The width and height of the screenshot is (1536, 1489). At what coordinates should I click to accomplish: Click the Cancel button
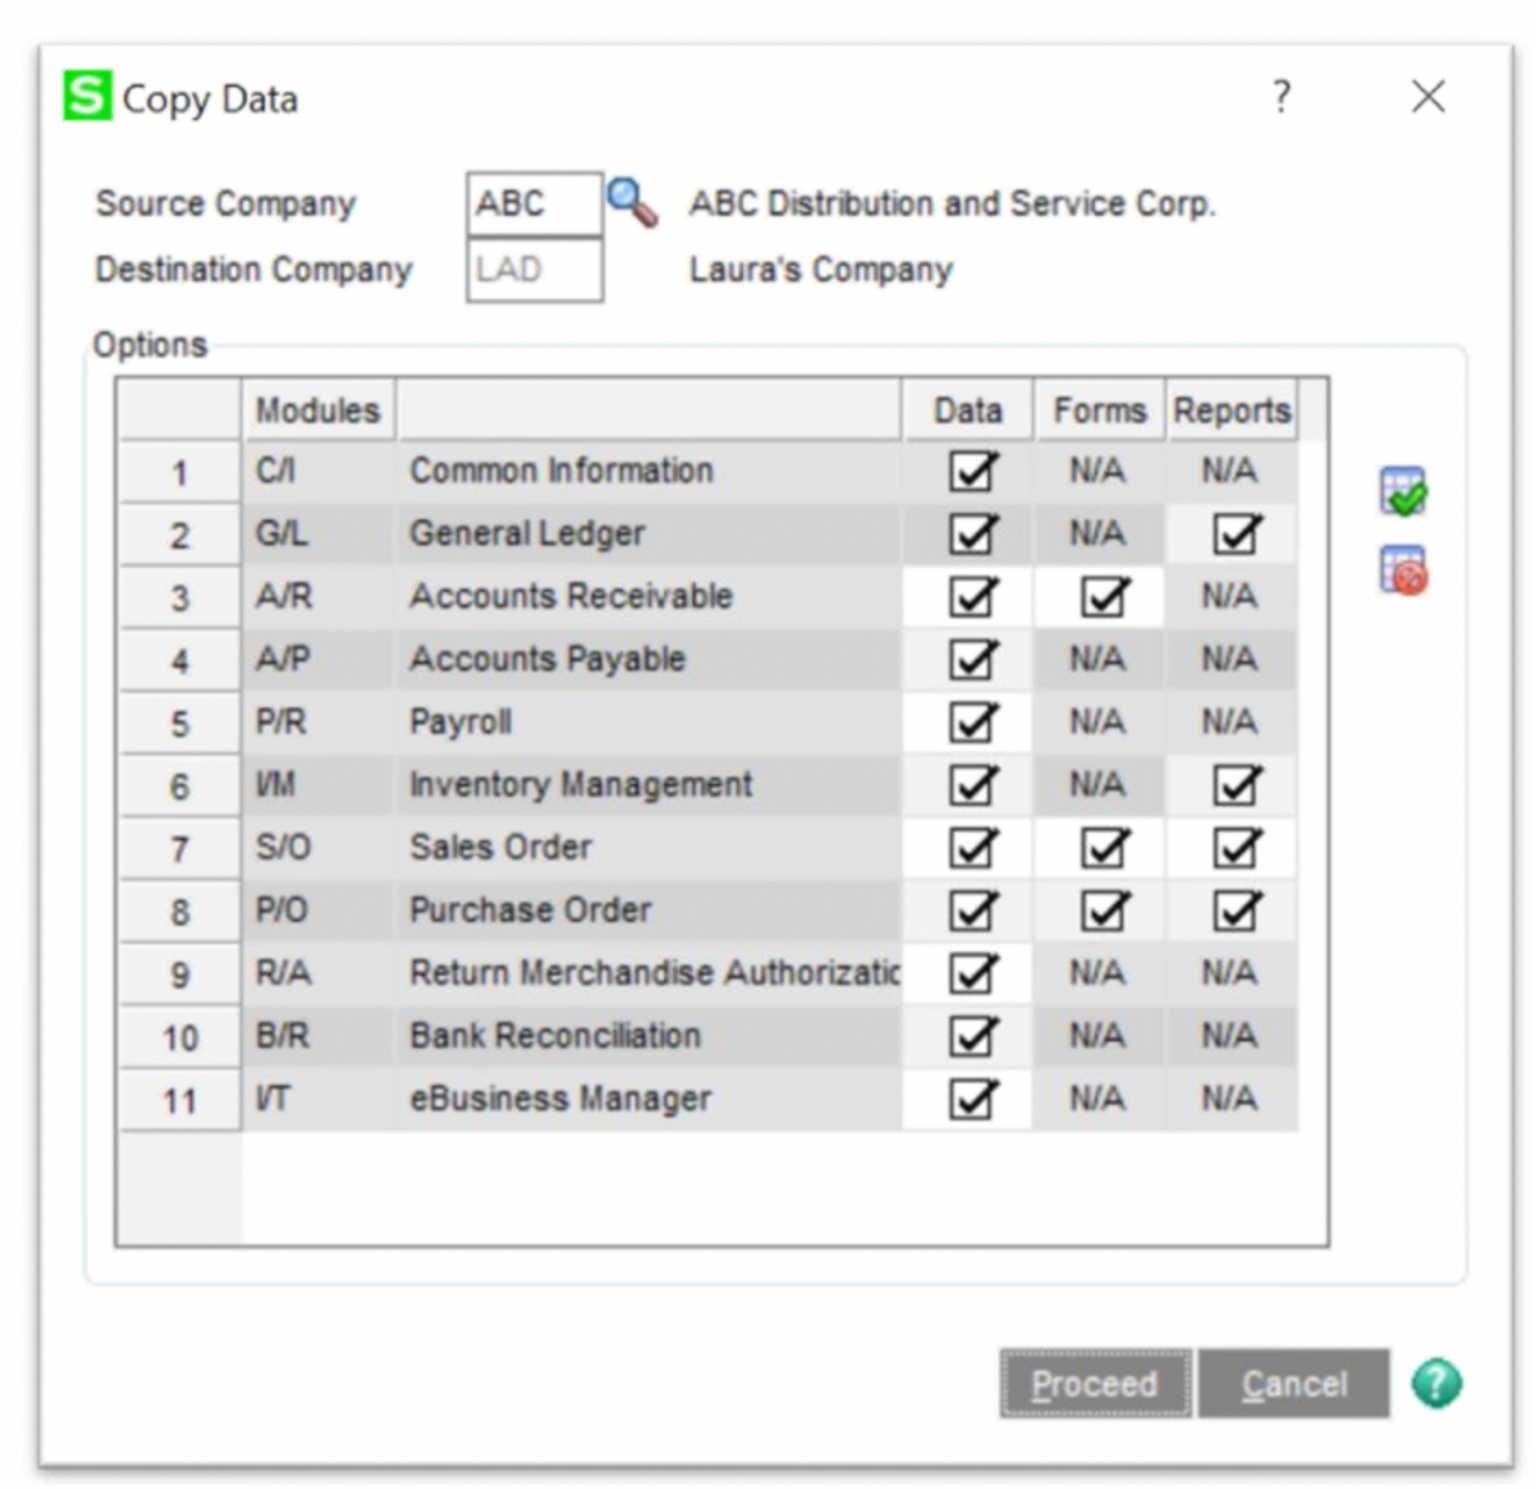pos(1293,1384)
